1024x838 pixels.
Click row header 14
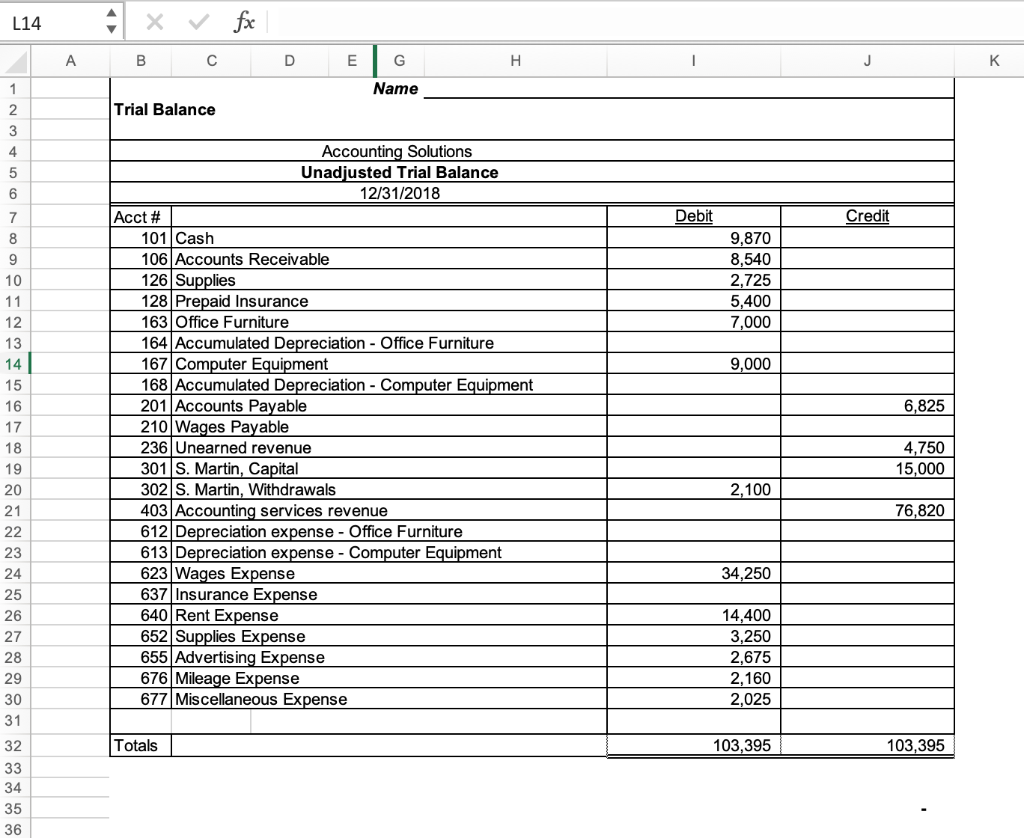12,364
